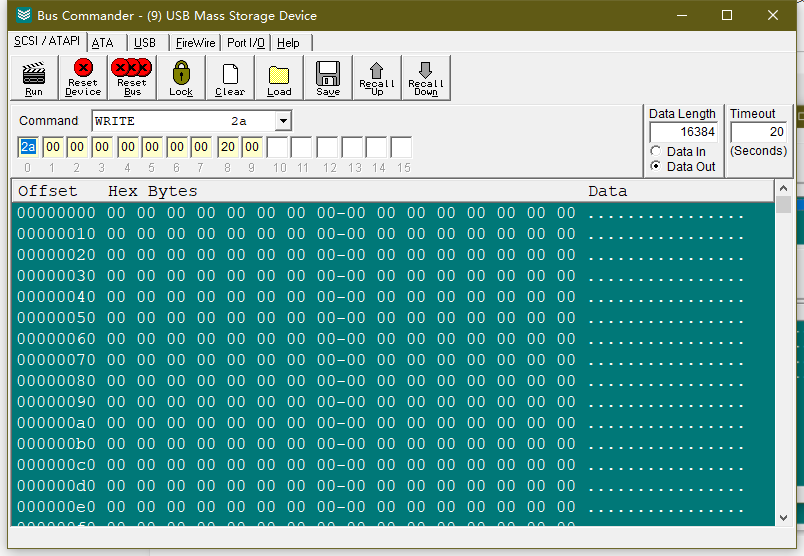Click the Data Length label
Viewport: 804px width, 556px height.
(x=682, y=114)
